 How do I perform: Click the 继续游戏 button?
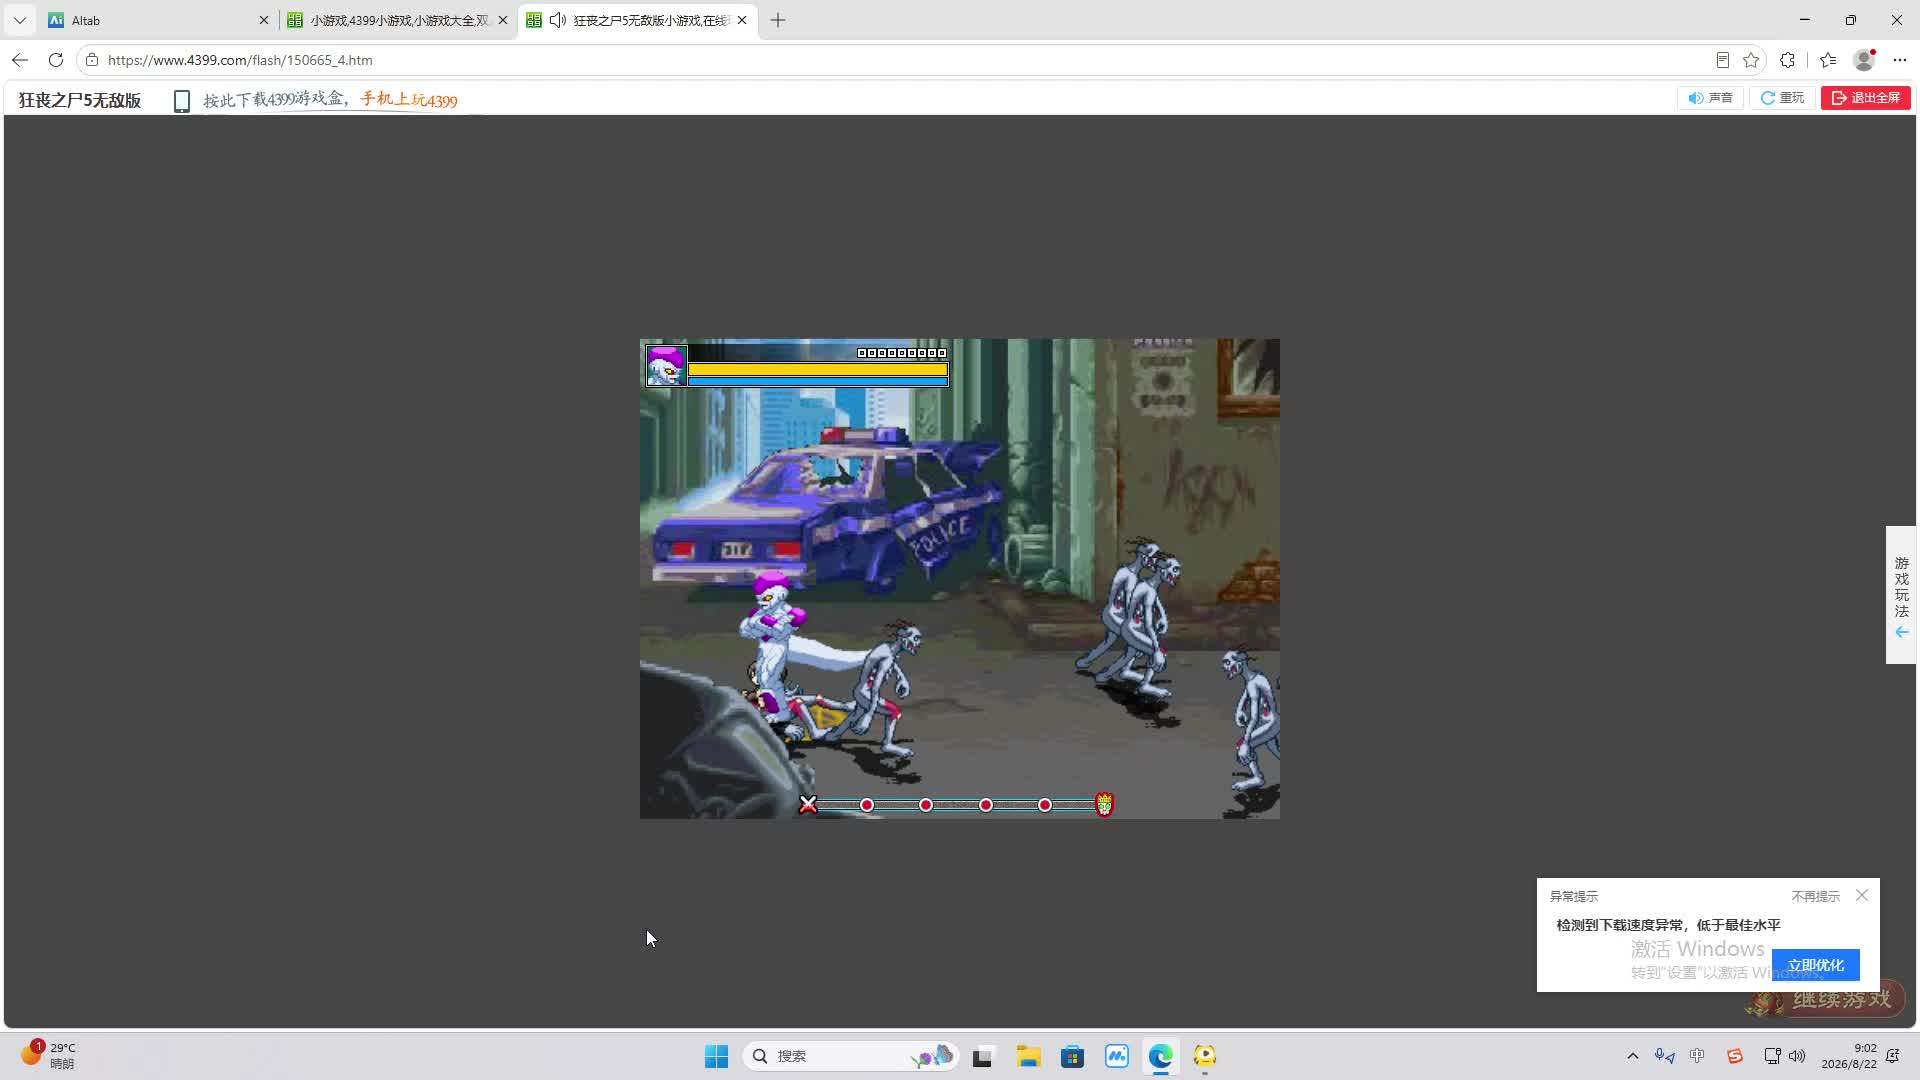(x=1828, y=999)
